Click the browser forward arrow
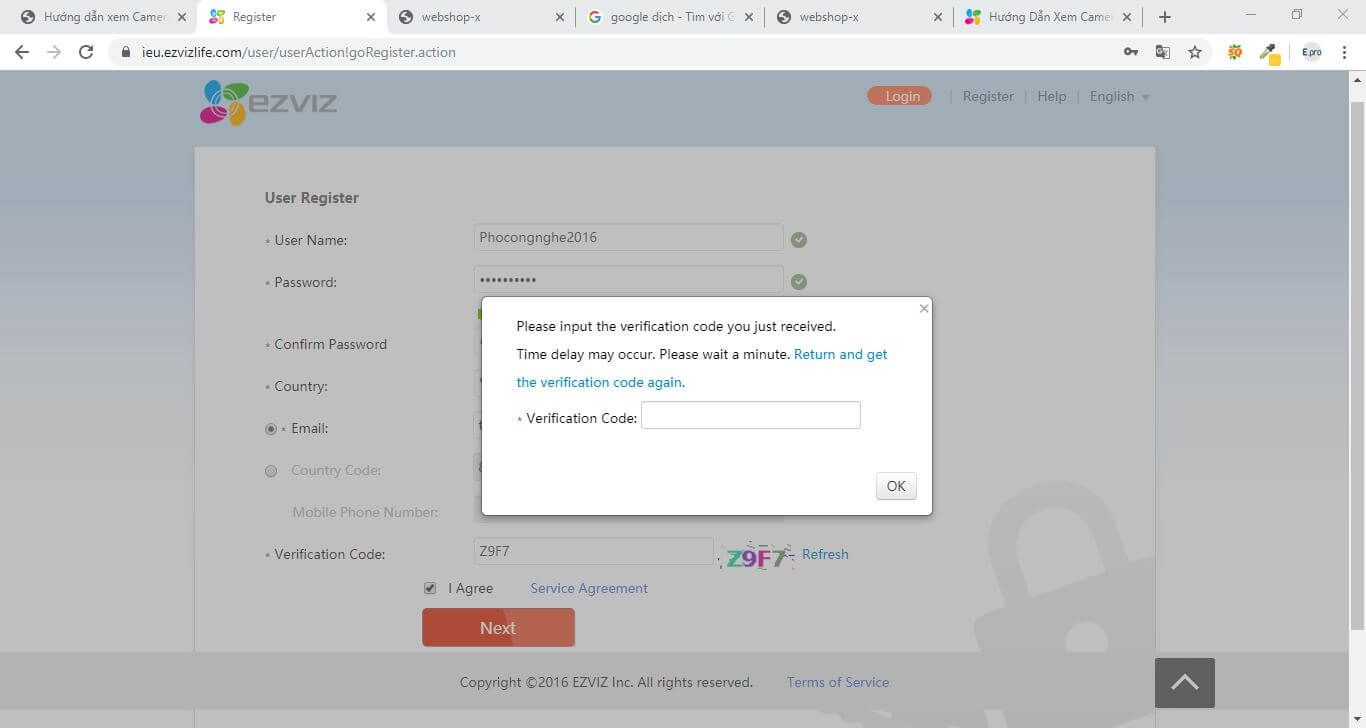Image resolution: width=1366 pixels, height=728 pixels. point(54,52)
